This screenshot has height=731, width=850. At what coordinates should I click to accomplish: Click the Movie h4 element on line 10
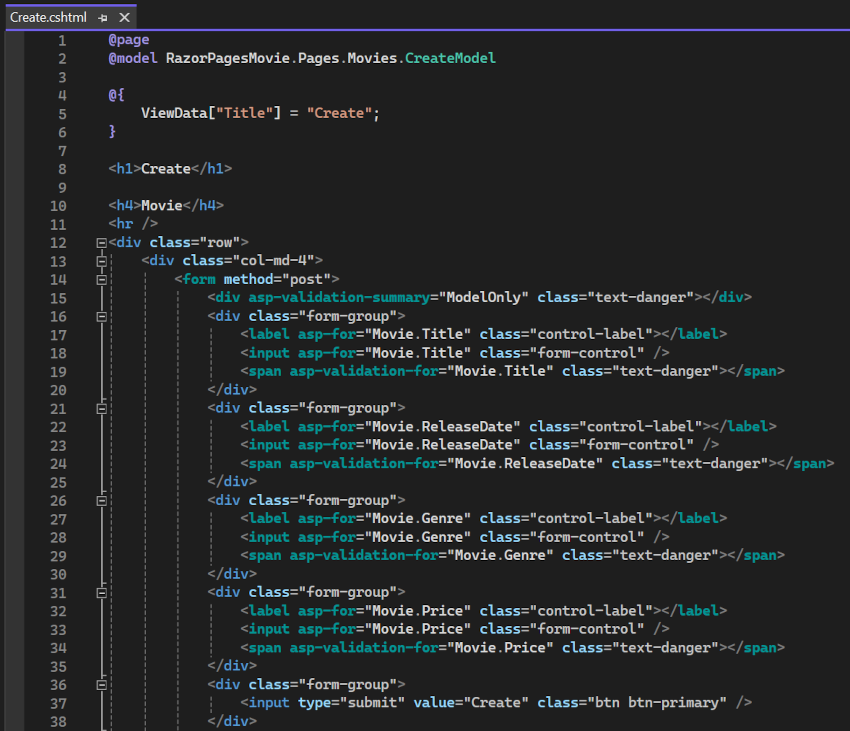click(162, 205)
